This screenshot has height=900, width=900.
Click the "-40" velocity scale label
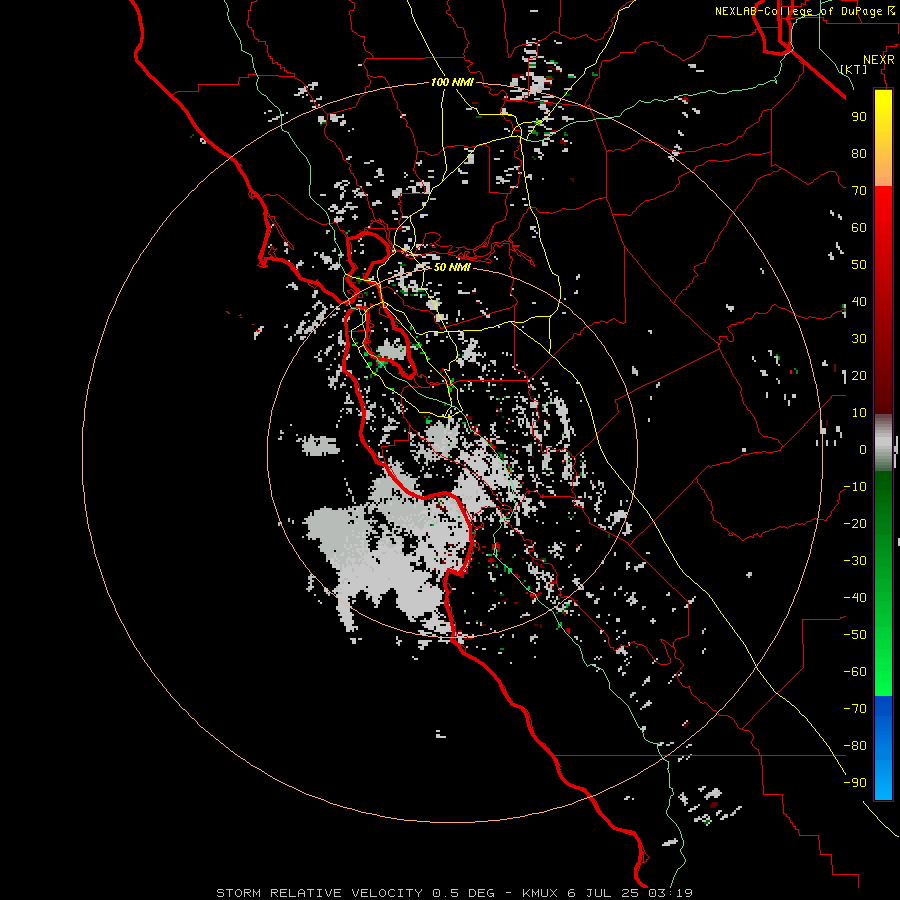tap(855, 598)
